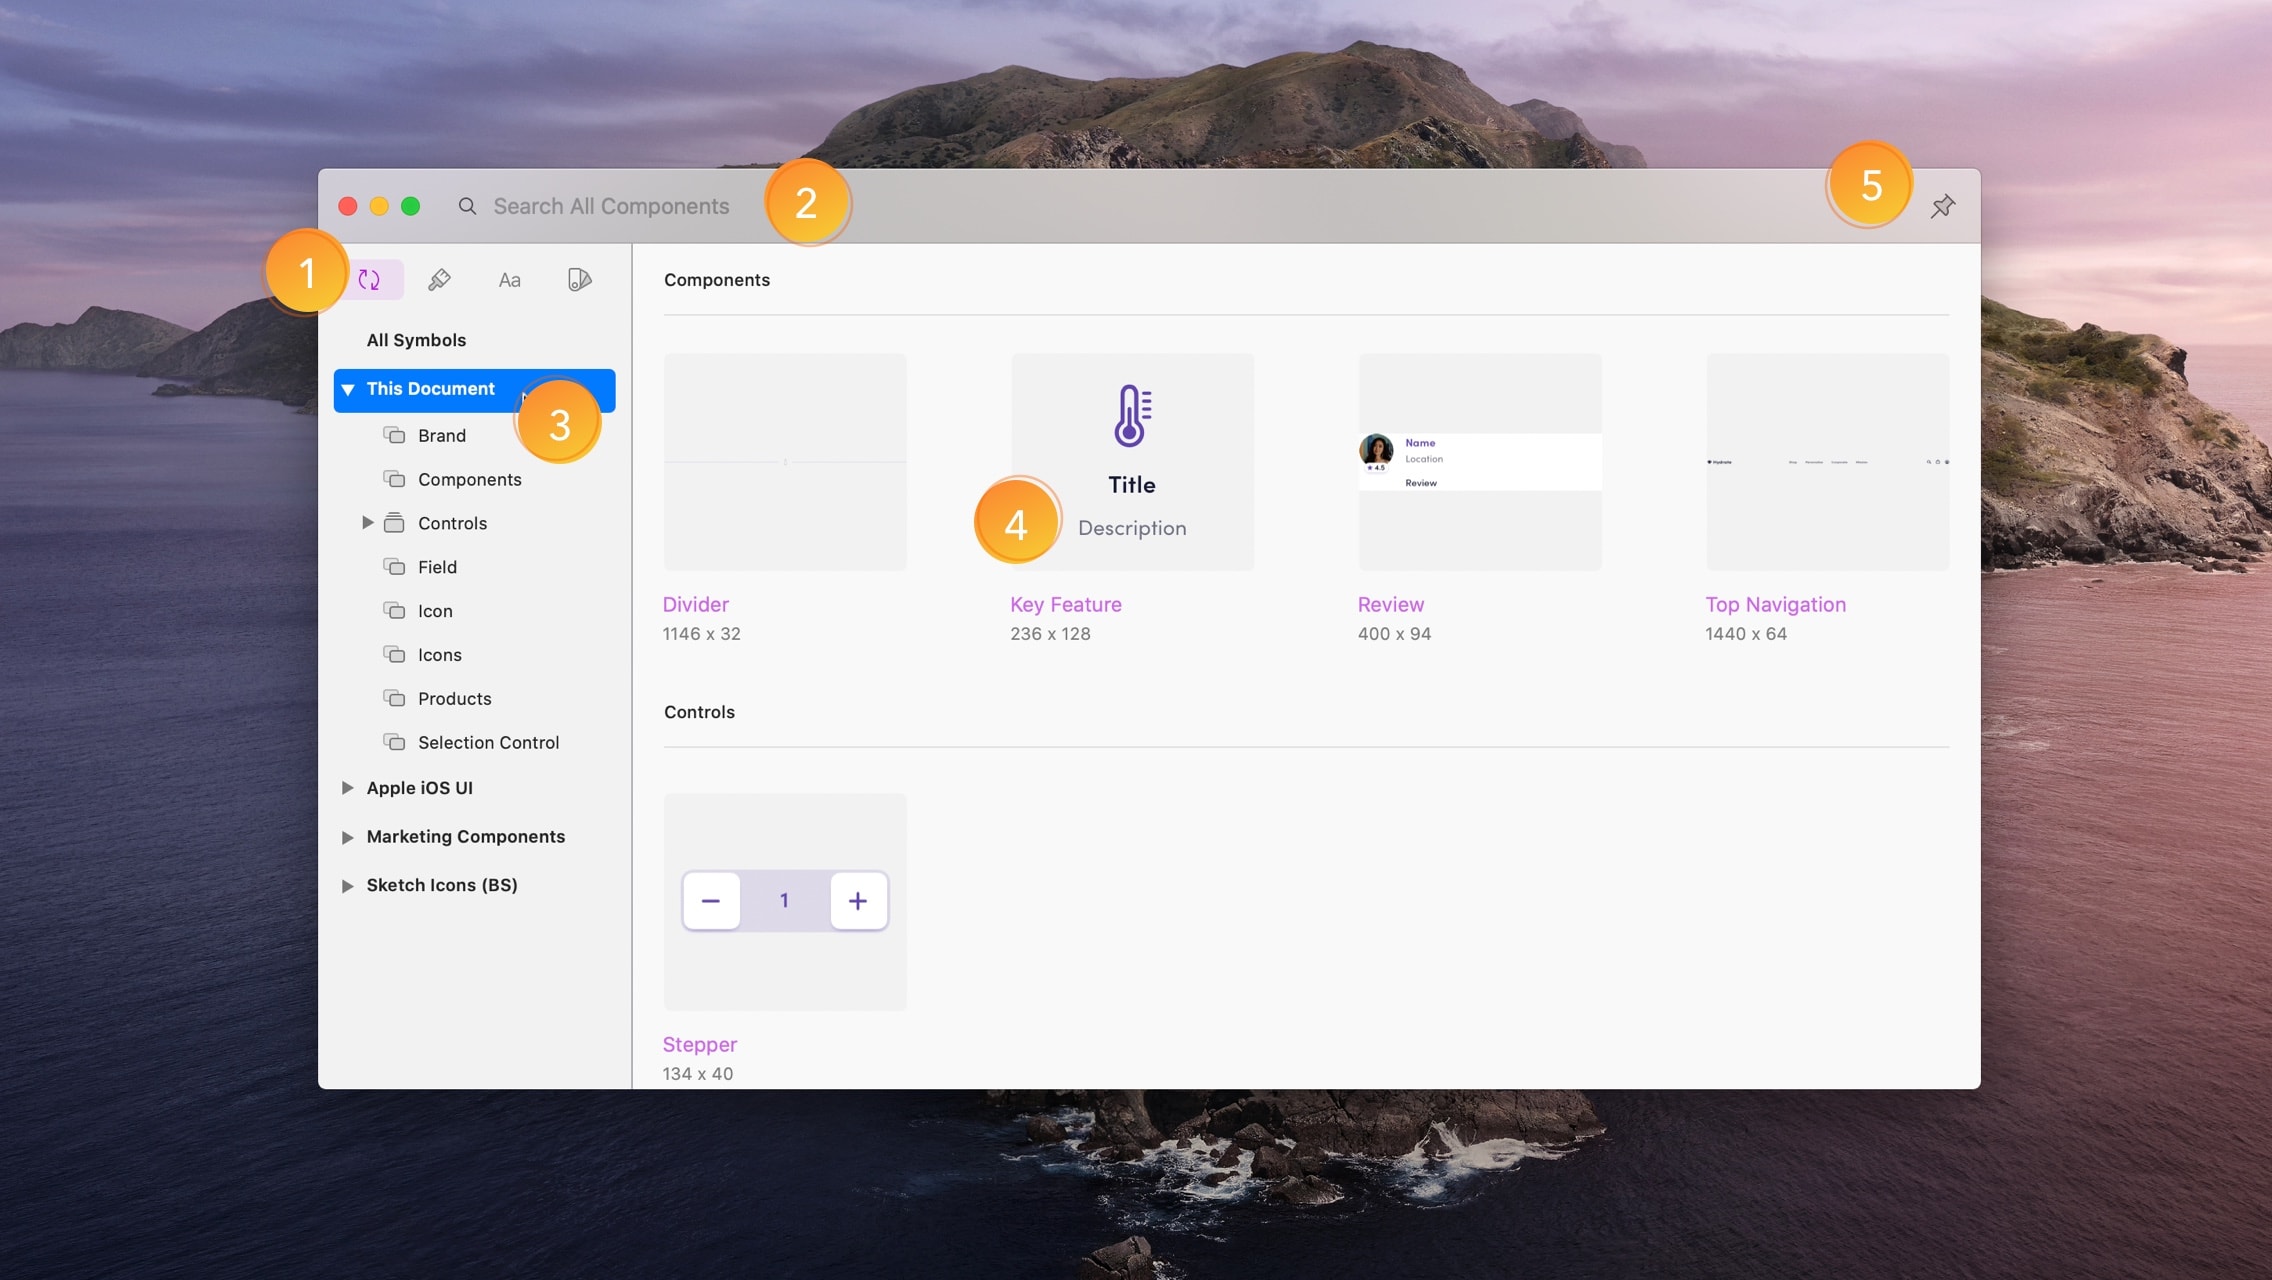Collapse the This Document section
This screenshot has height=1280, width=2272.
[348, 389]
